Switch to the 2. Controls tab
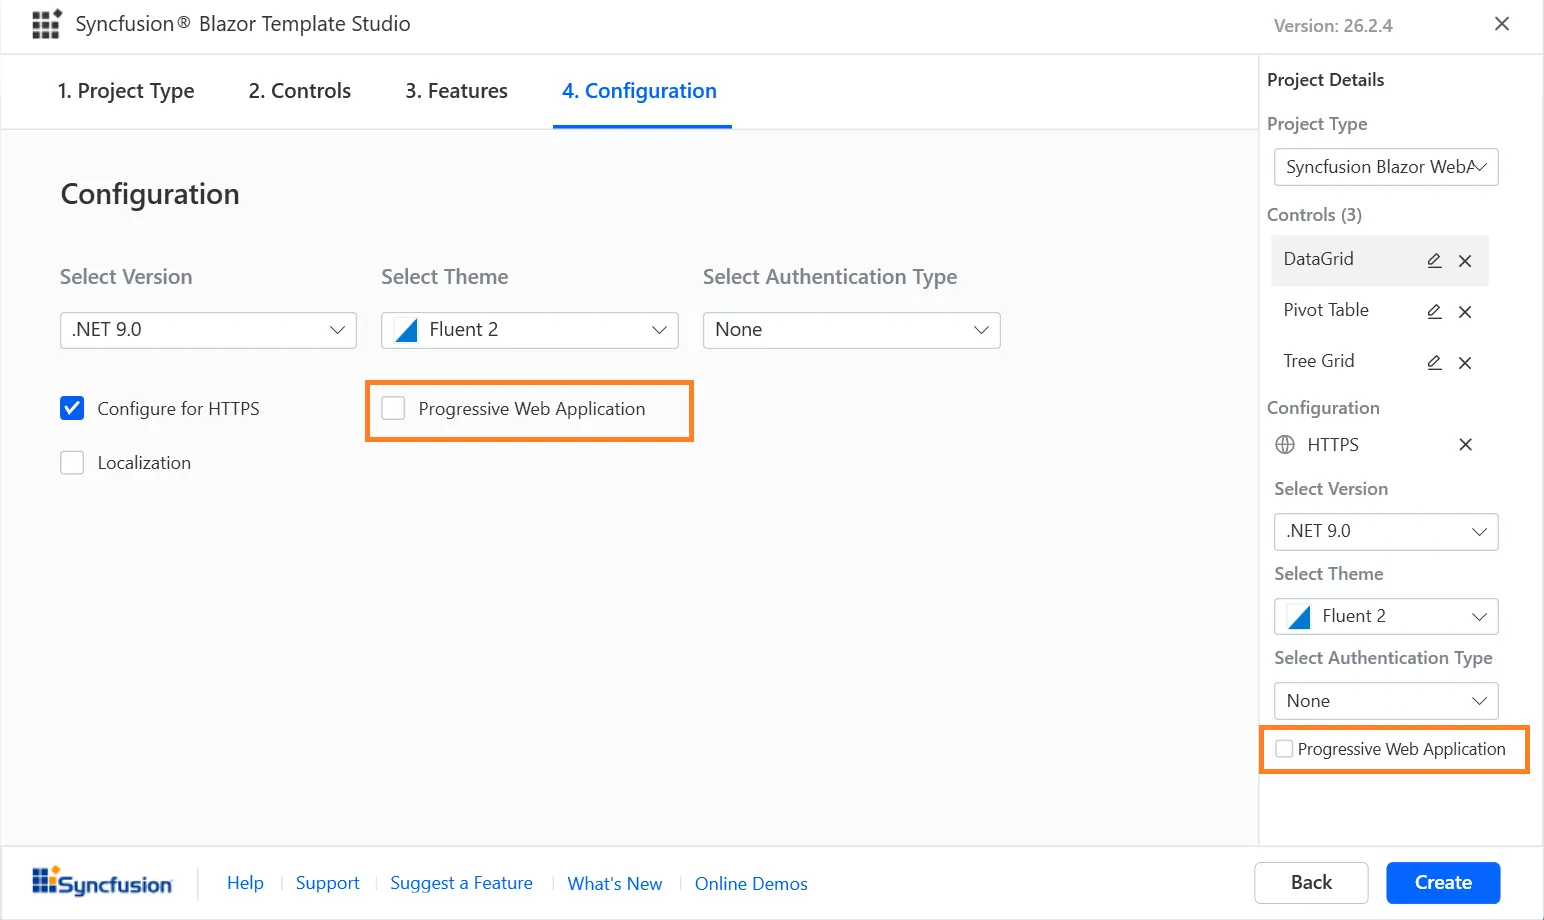Screen dimensions: 1544x920 [x=299, y=91]
